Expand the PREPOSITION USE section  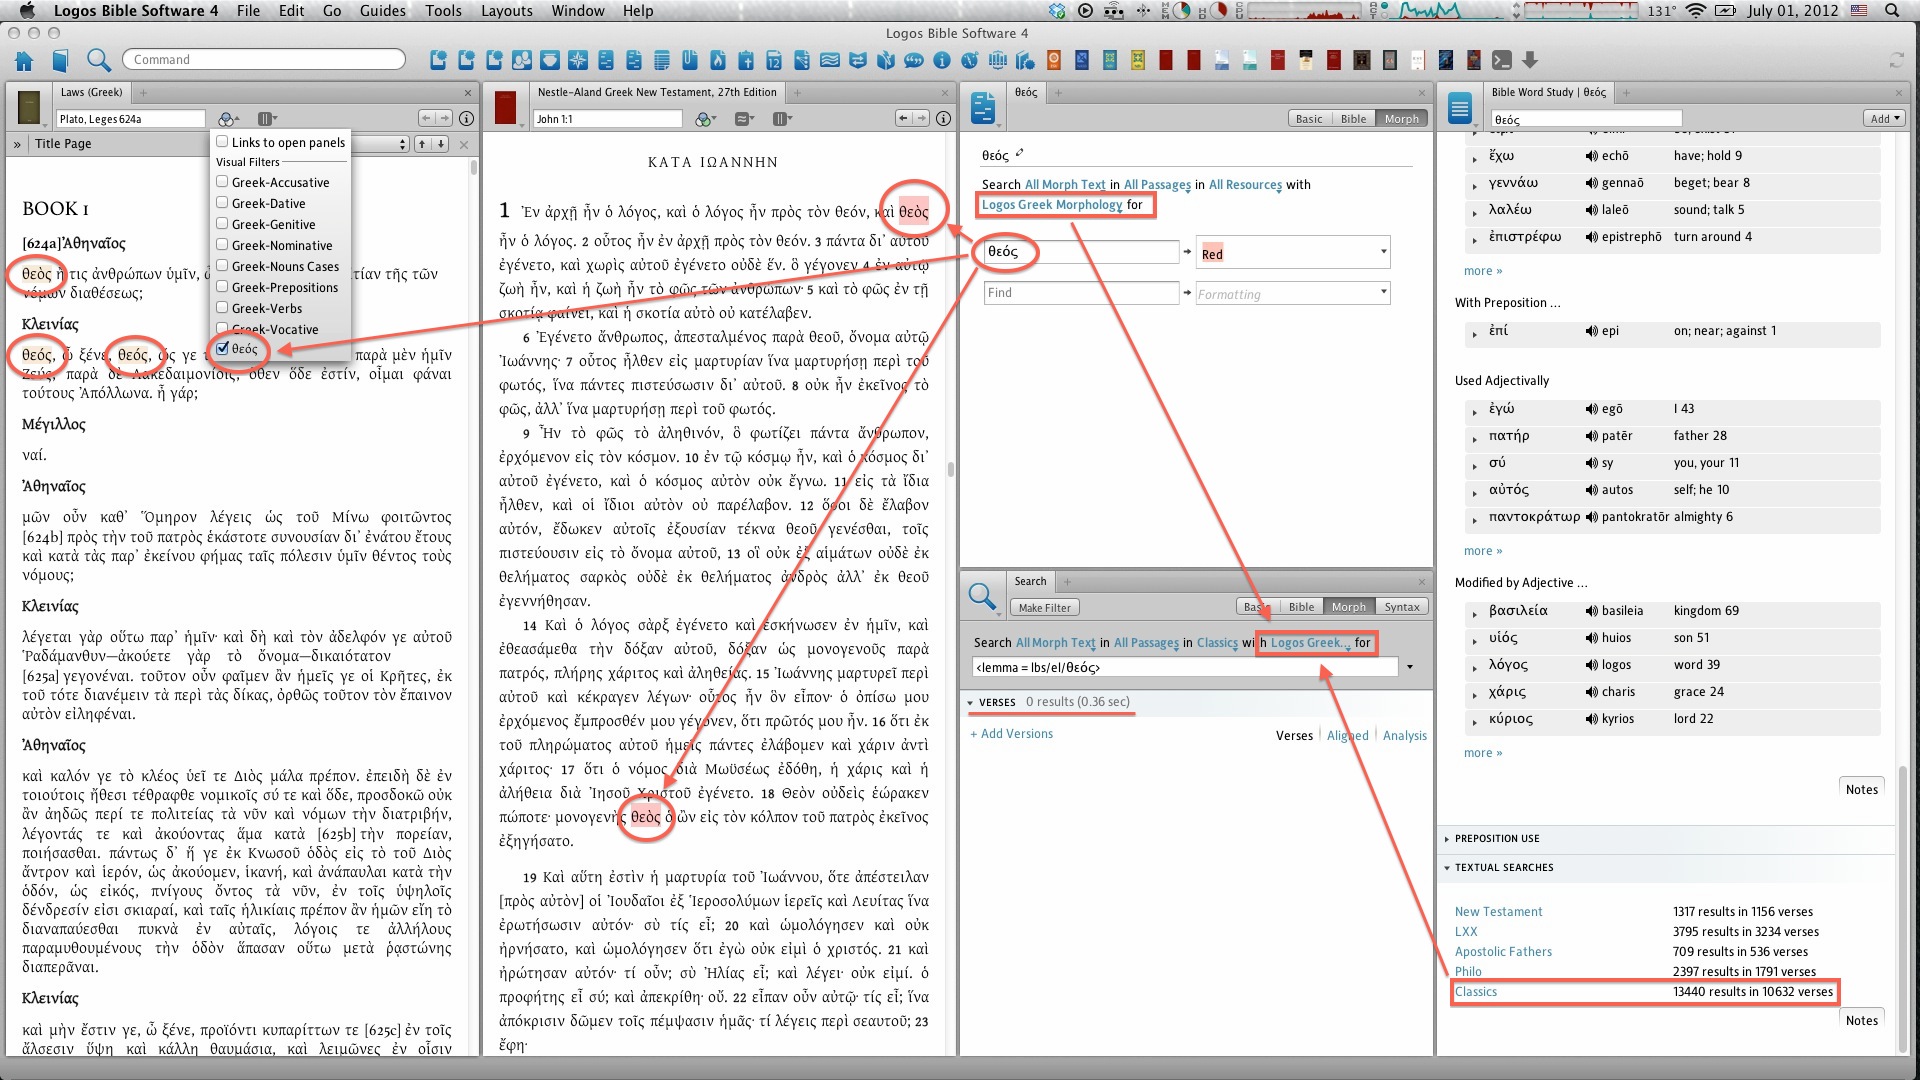point(1447,839)
